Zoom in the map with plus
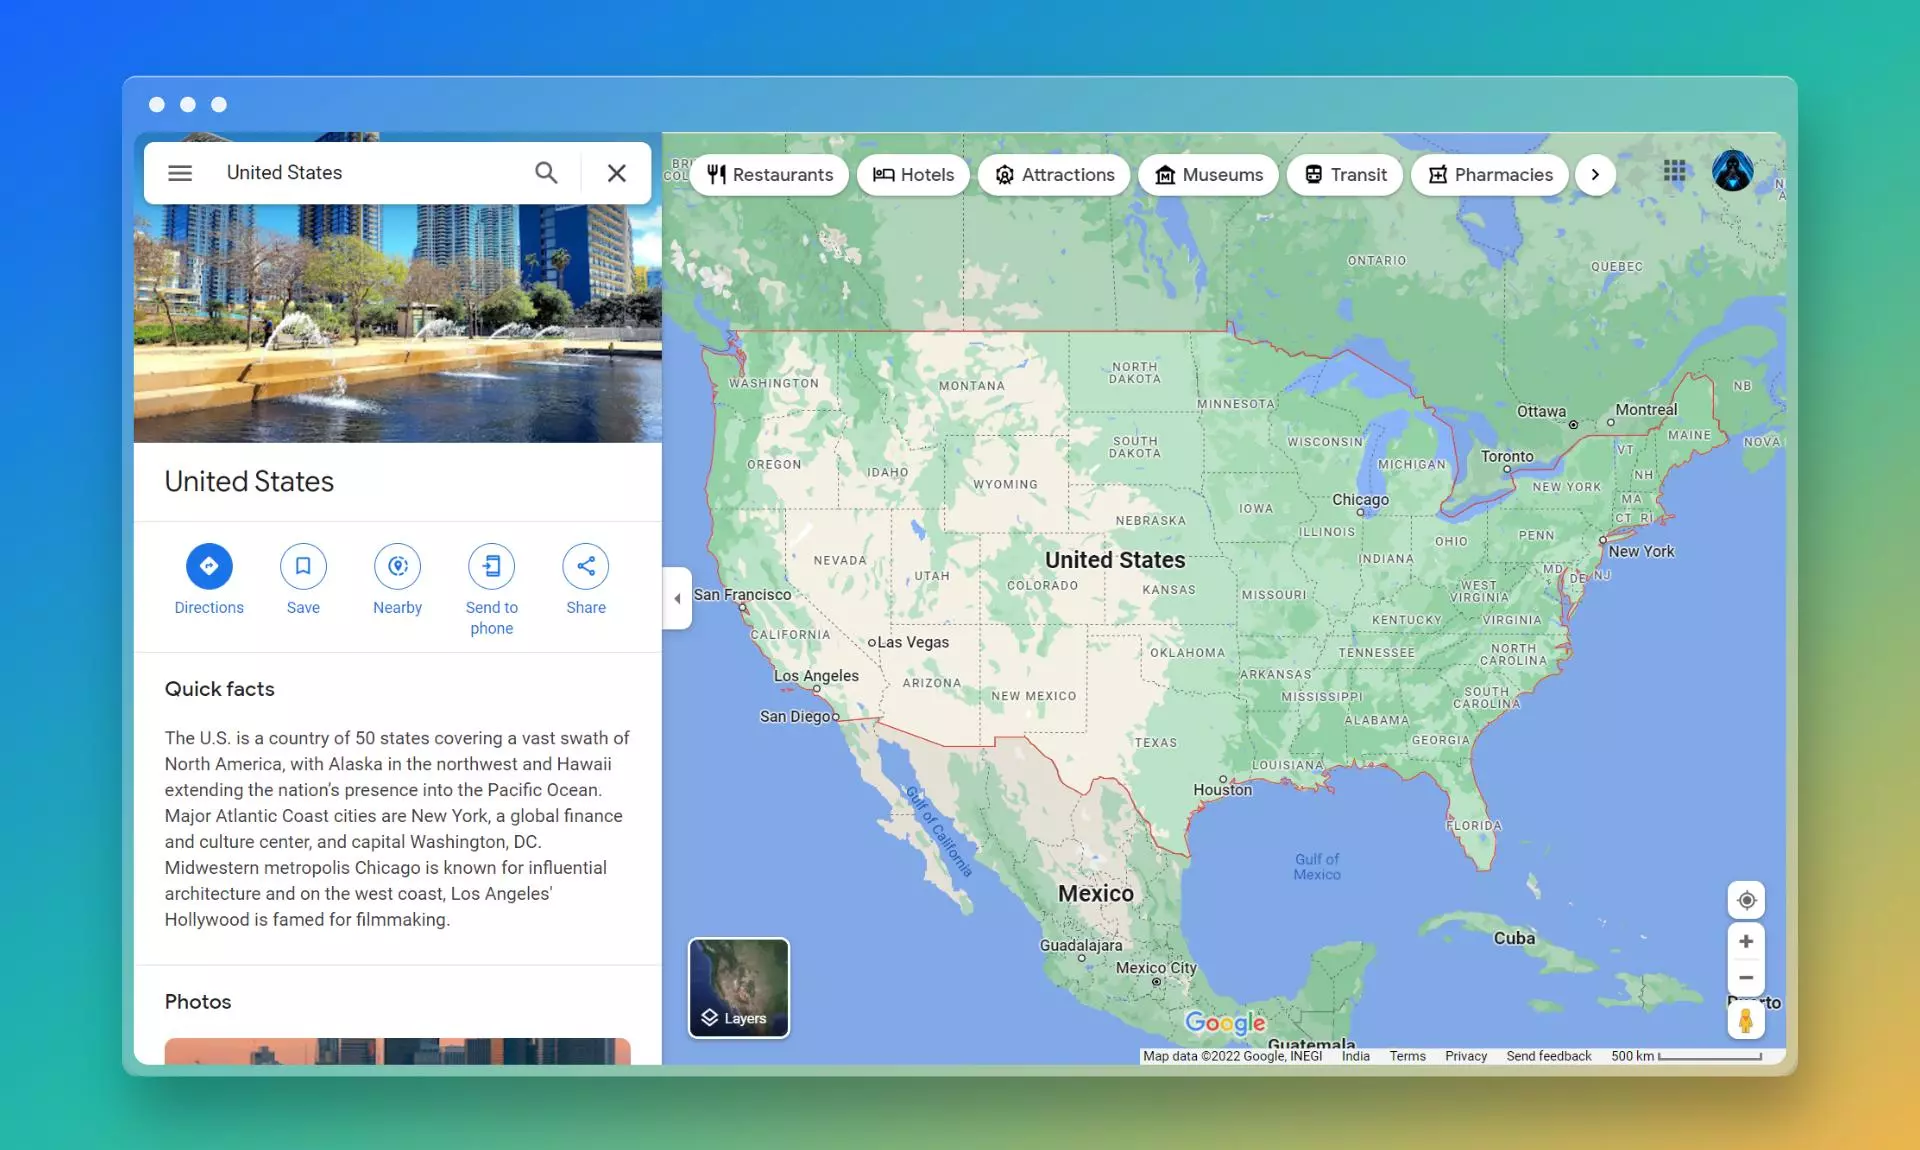1920x1150 pixels. [1746, 941]
